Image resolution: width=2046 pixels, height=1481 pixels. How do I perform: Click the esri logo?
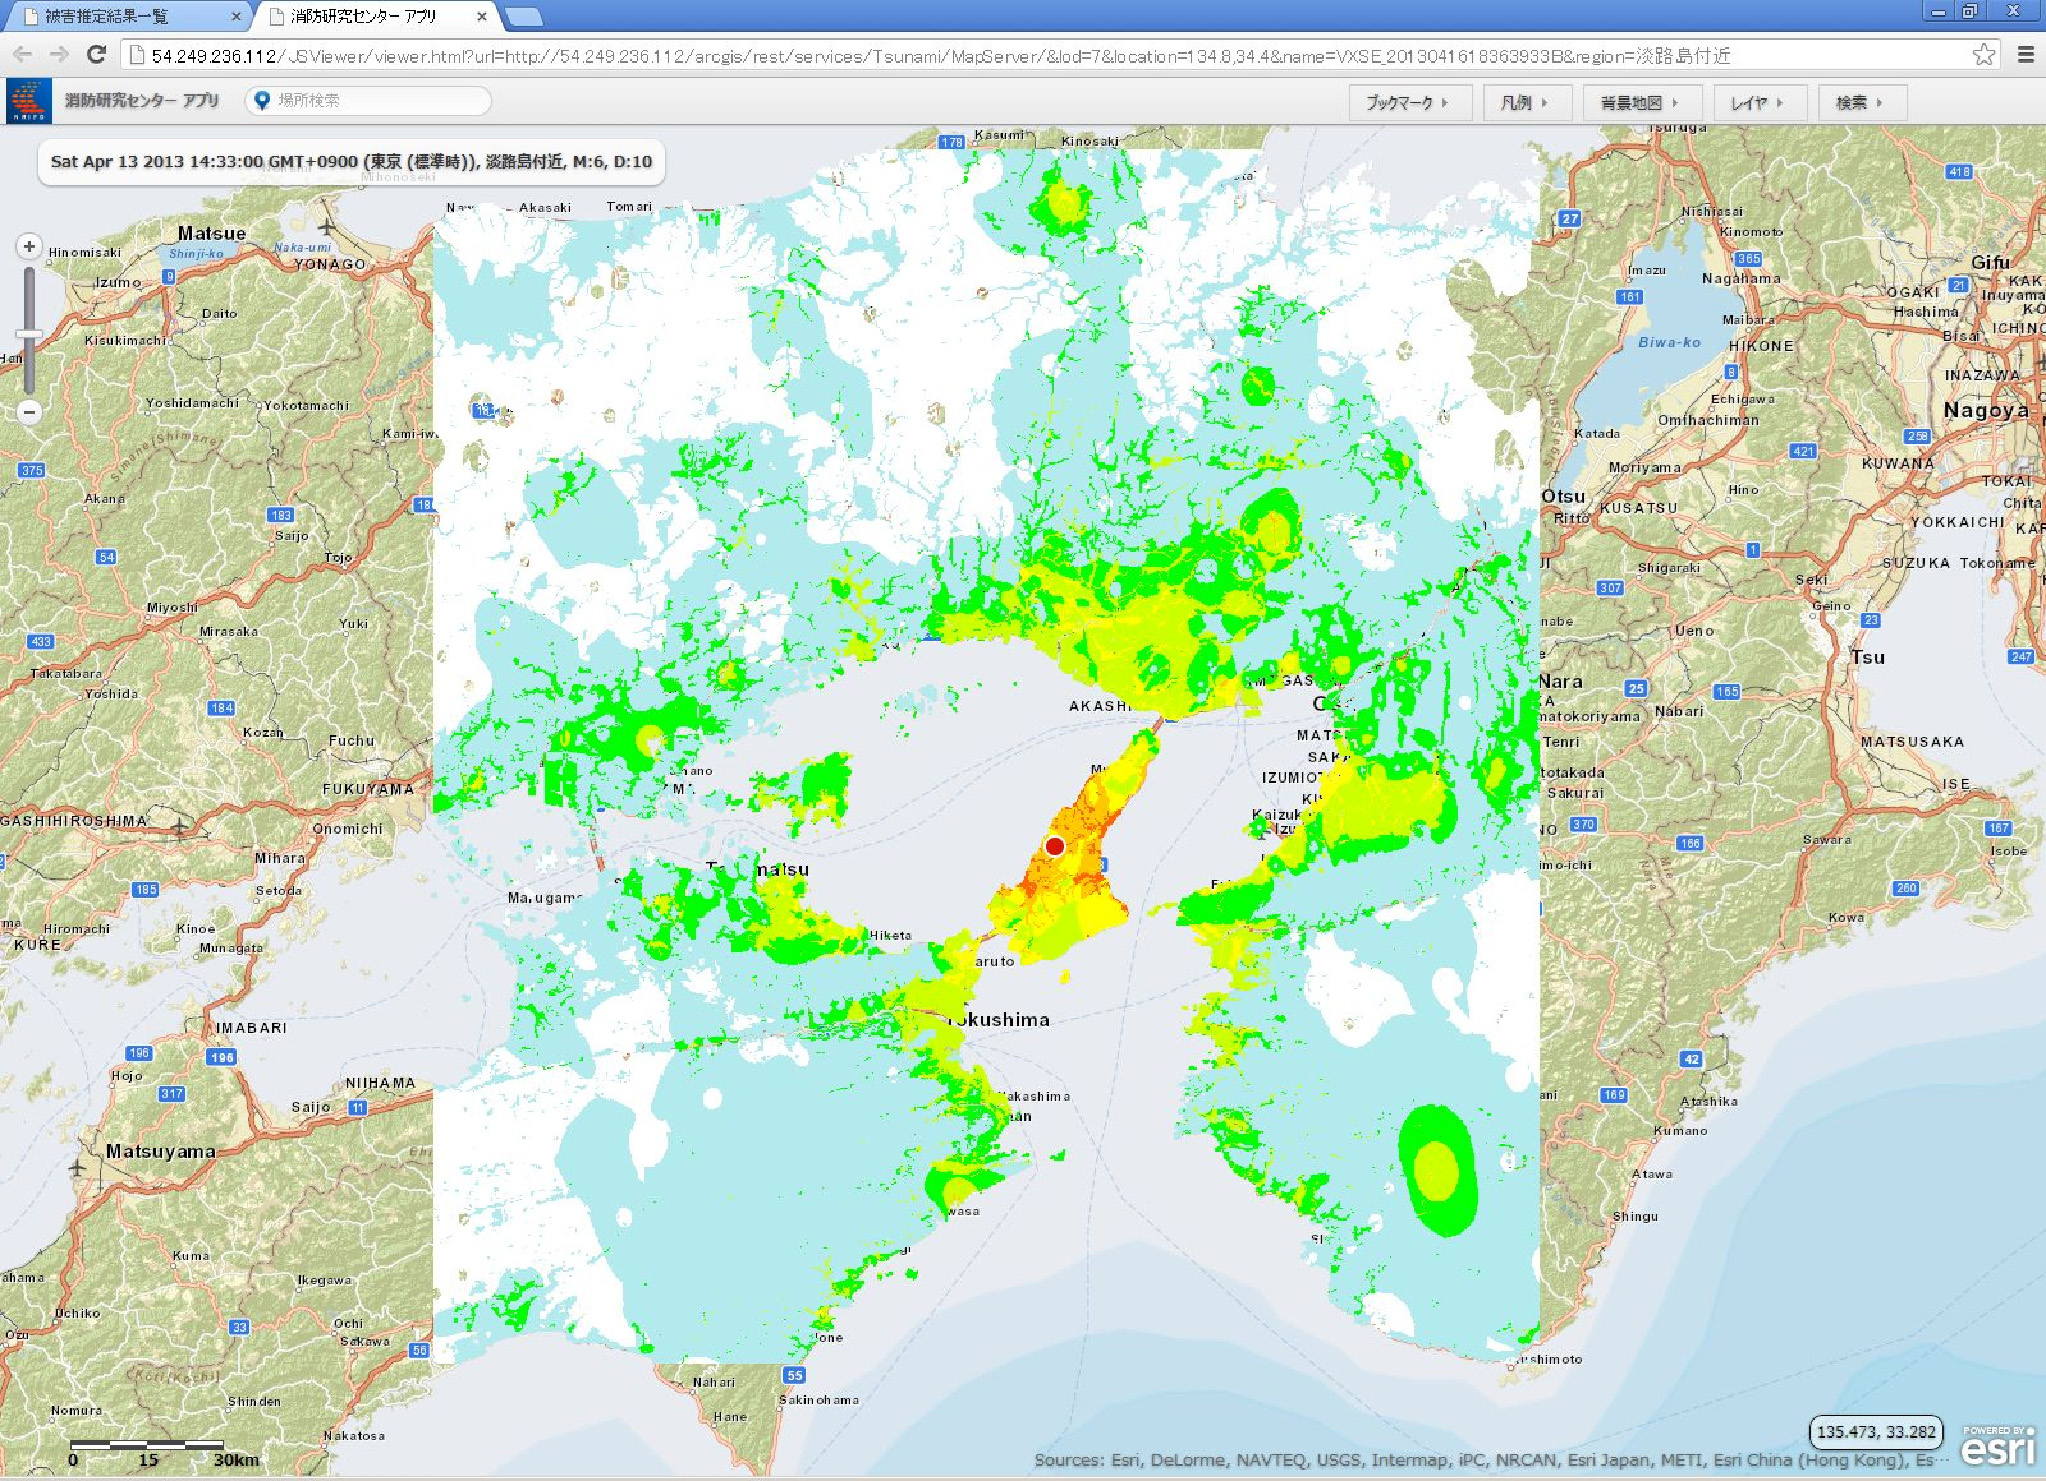1997,1446
